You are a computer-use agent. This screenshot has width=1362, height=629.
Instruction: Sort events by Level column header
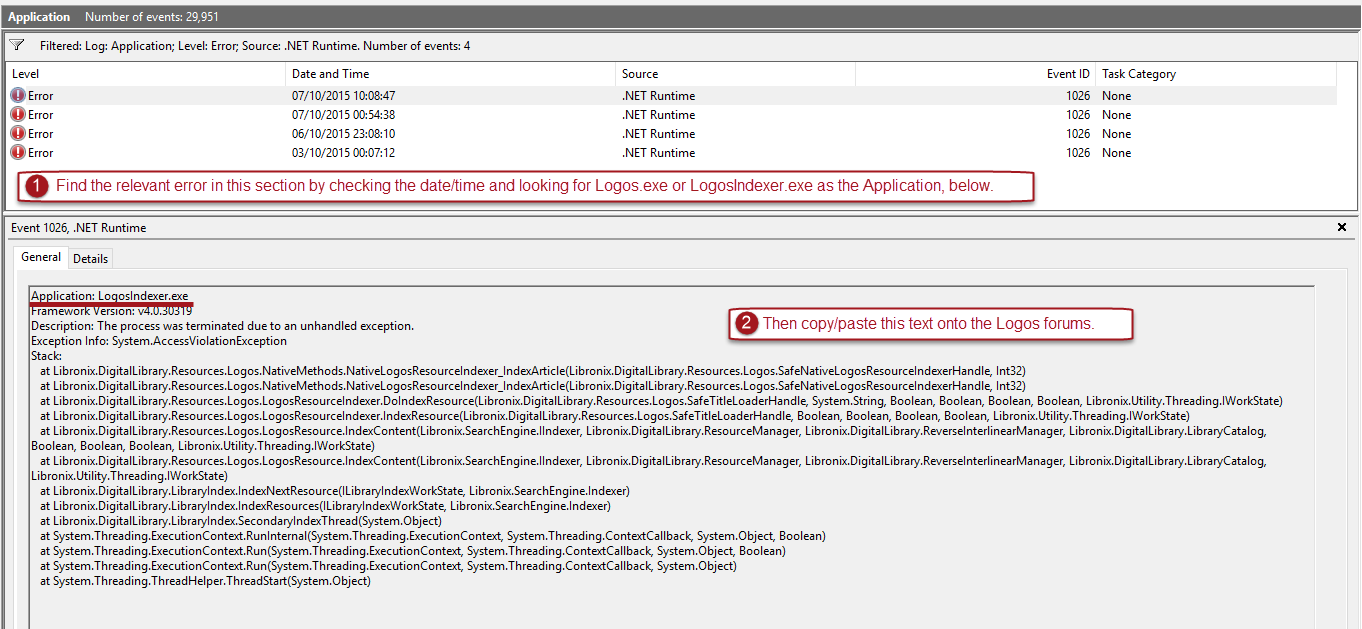146,74
